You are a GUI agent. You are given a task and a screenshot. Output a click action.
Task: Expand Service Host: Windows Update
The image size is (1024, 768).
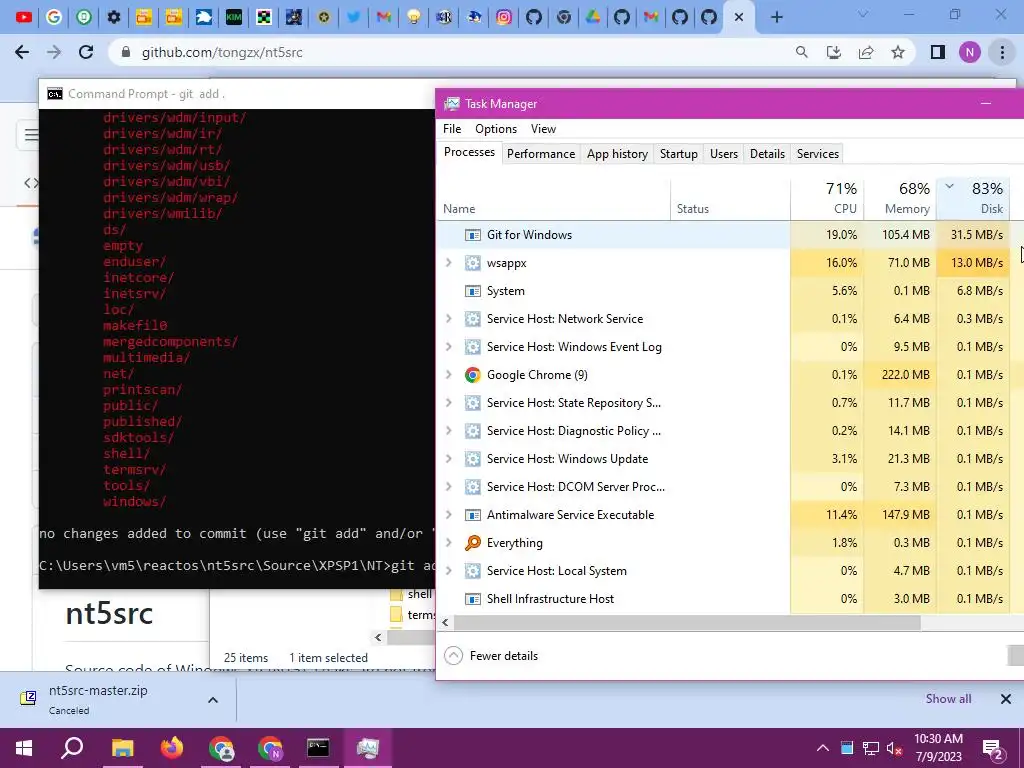point(449,458)
